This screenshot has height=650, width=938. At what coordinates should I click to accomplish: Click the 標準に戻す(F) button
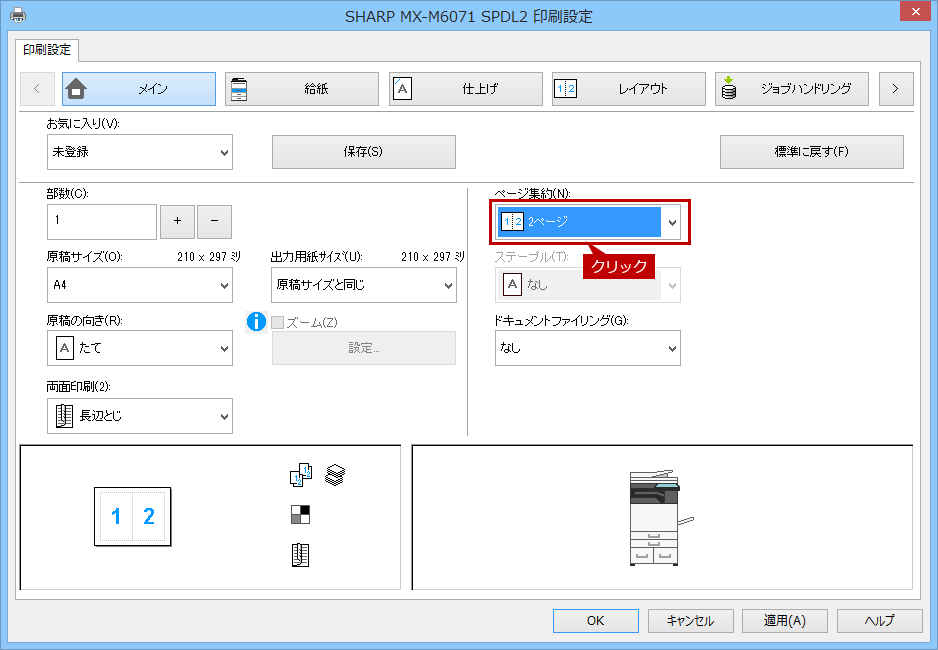tap(812, 152)
